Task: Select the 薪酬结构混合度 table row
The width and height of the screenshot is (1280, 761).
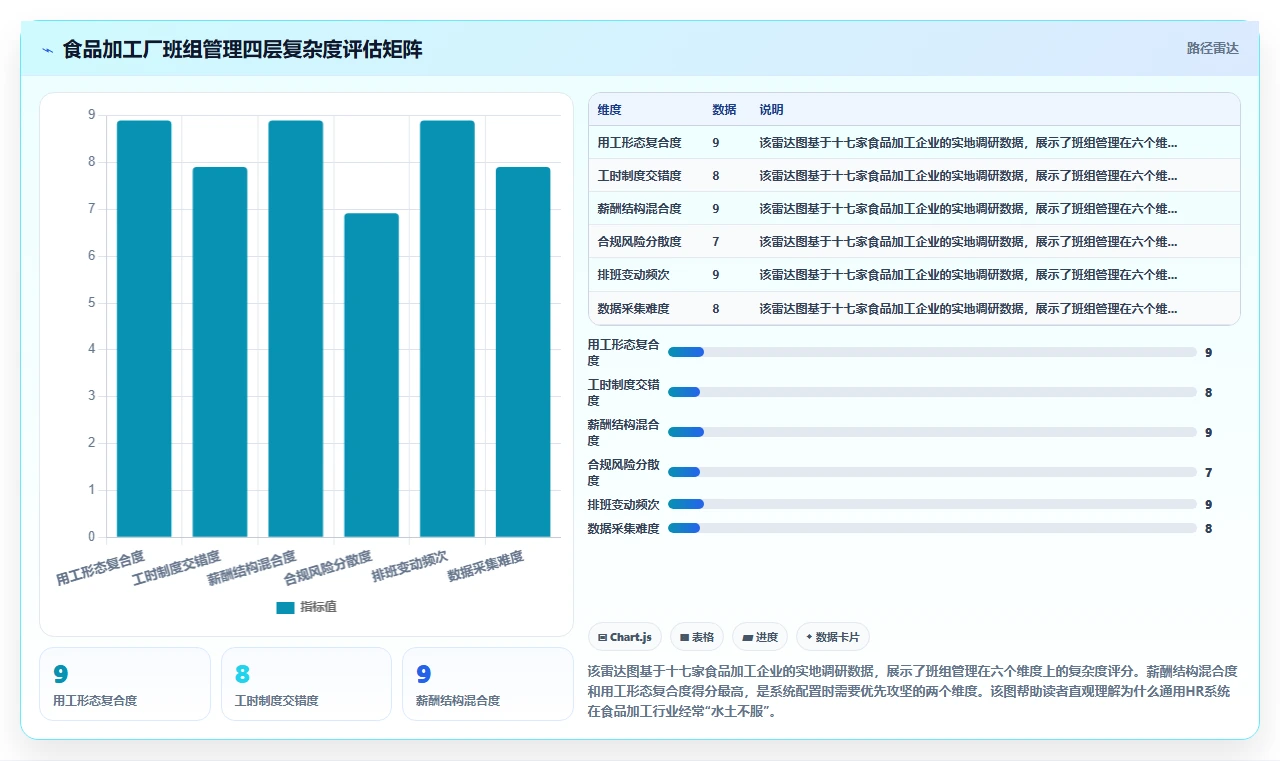Action: click(x=914, y=208)
